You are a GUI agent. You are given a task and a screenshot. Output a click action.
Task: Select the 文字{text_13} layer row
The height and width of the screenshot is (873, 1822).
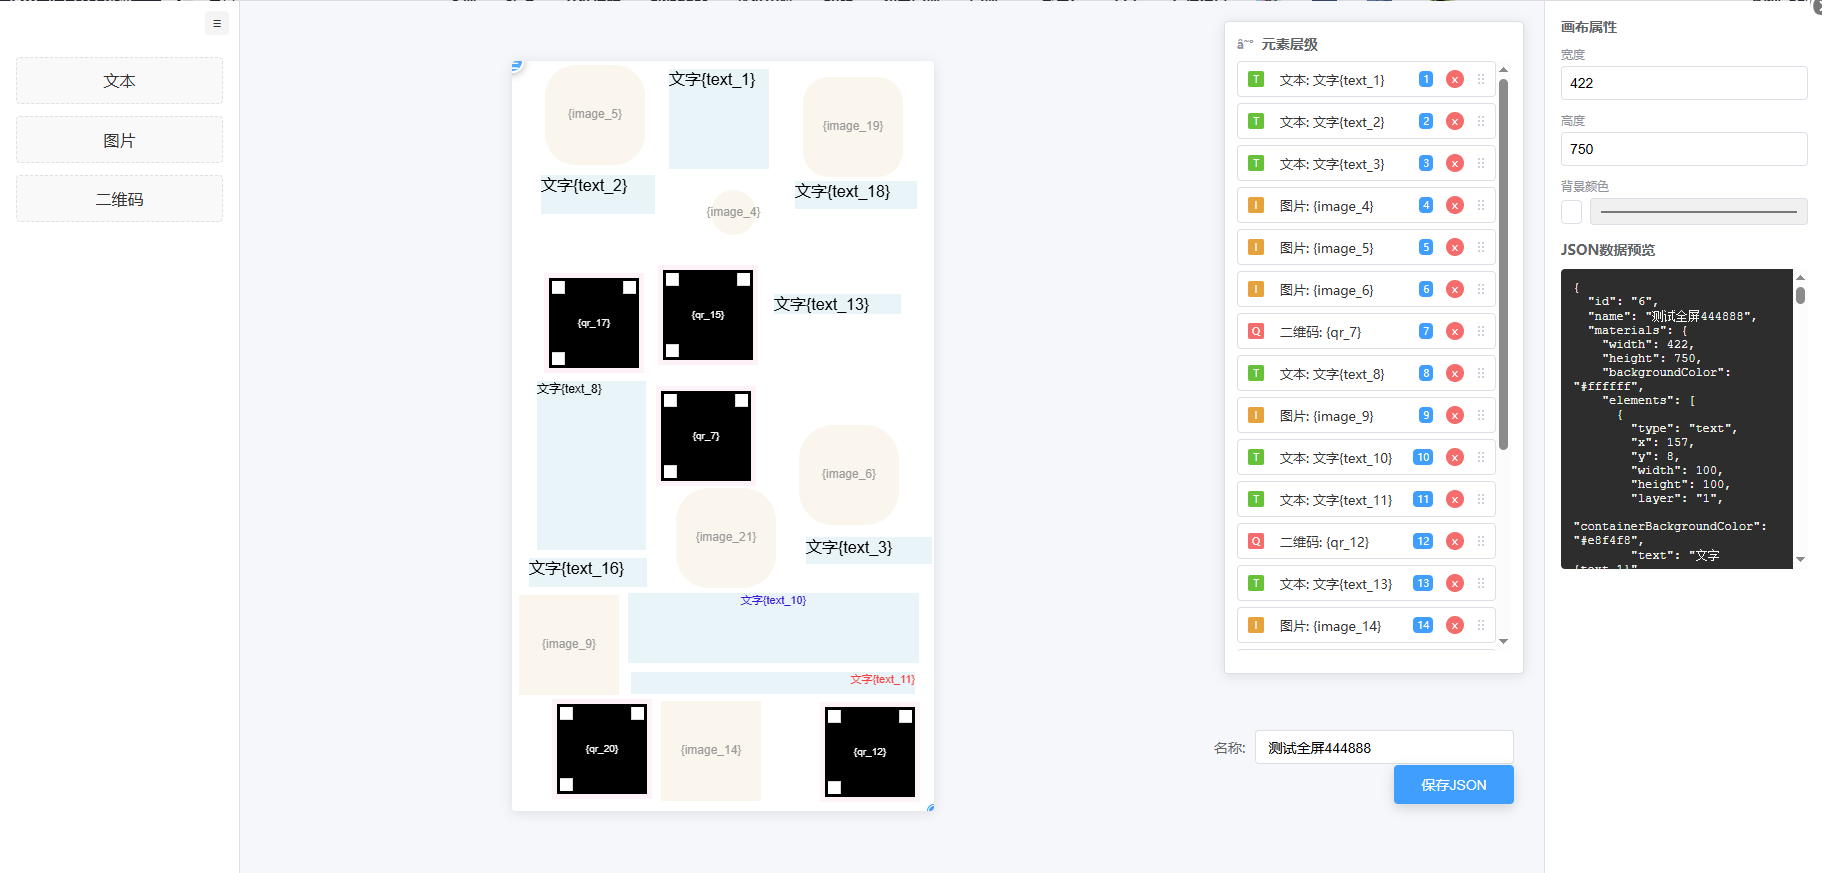1366,584
